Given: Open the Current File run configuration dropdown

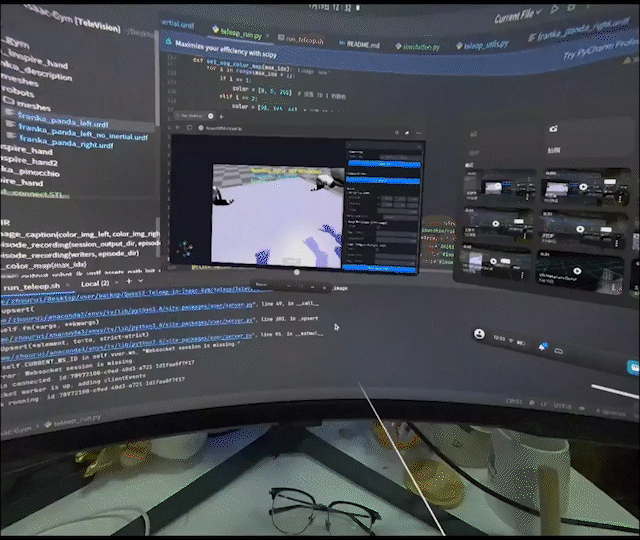Looking at the screenshot, I should (518, 16).
